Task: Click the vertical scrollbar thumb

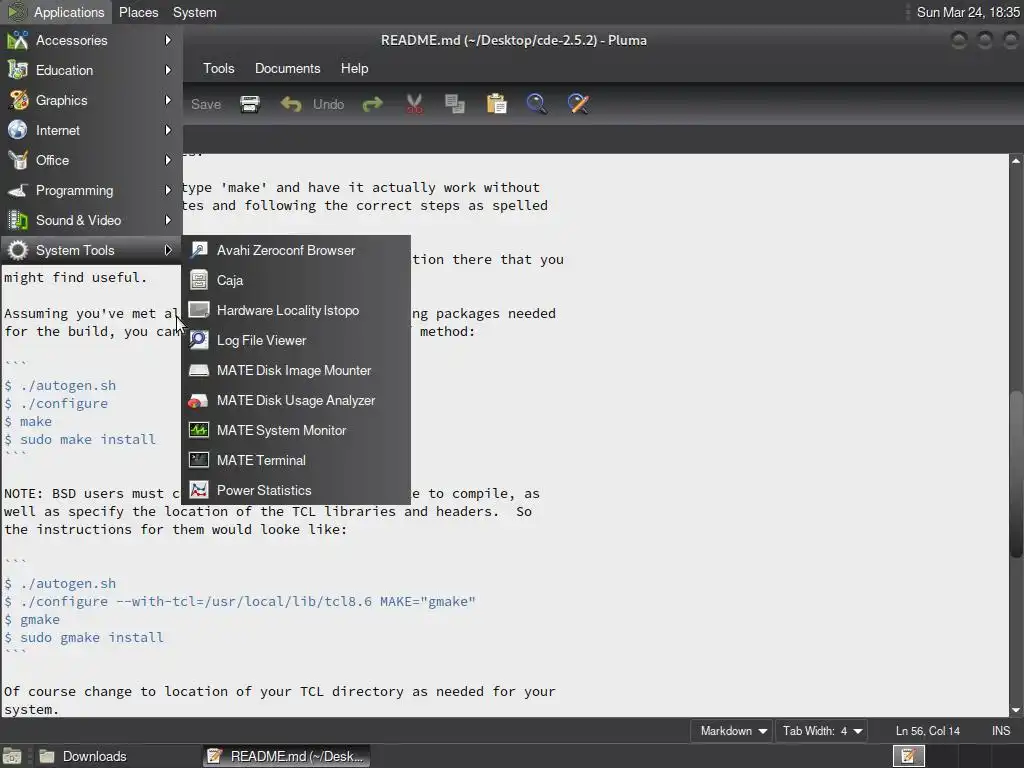Action: coord(1016,474)
